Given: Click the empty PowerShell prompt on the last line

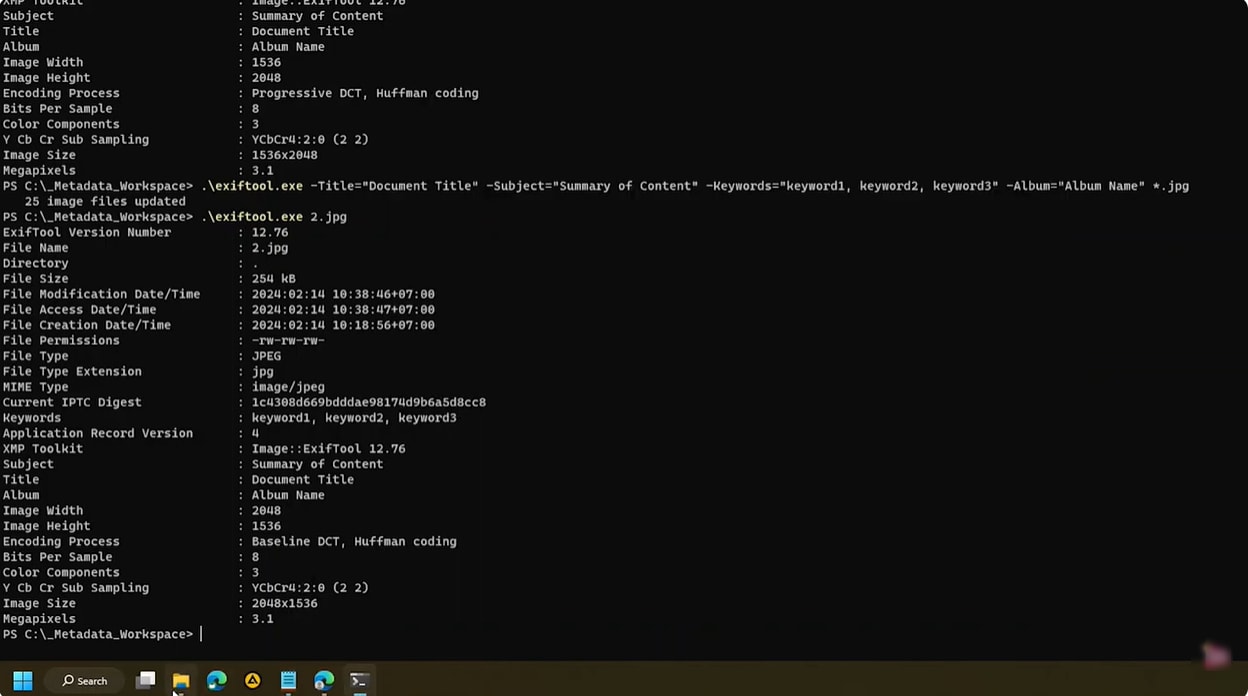Looking at the screenshot, I should 102,634.
